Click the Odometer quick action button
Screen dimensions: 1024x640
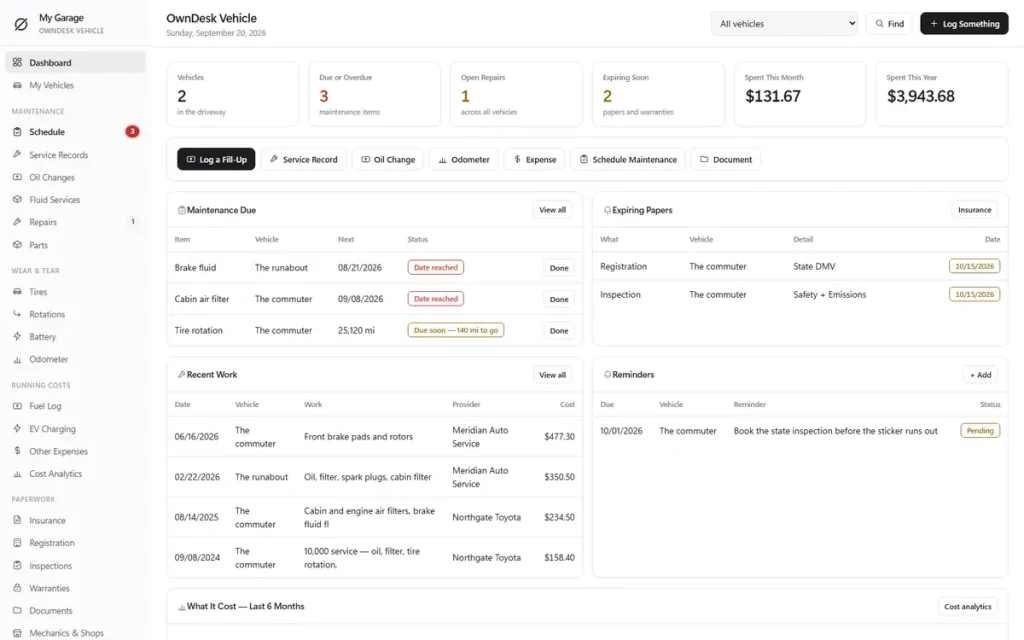point(464,159)
